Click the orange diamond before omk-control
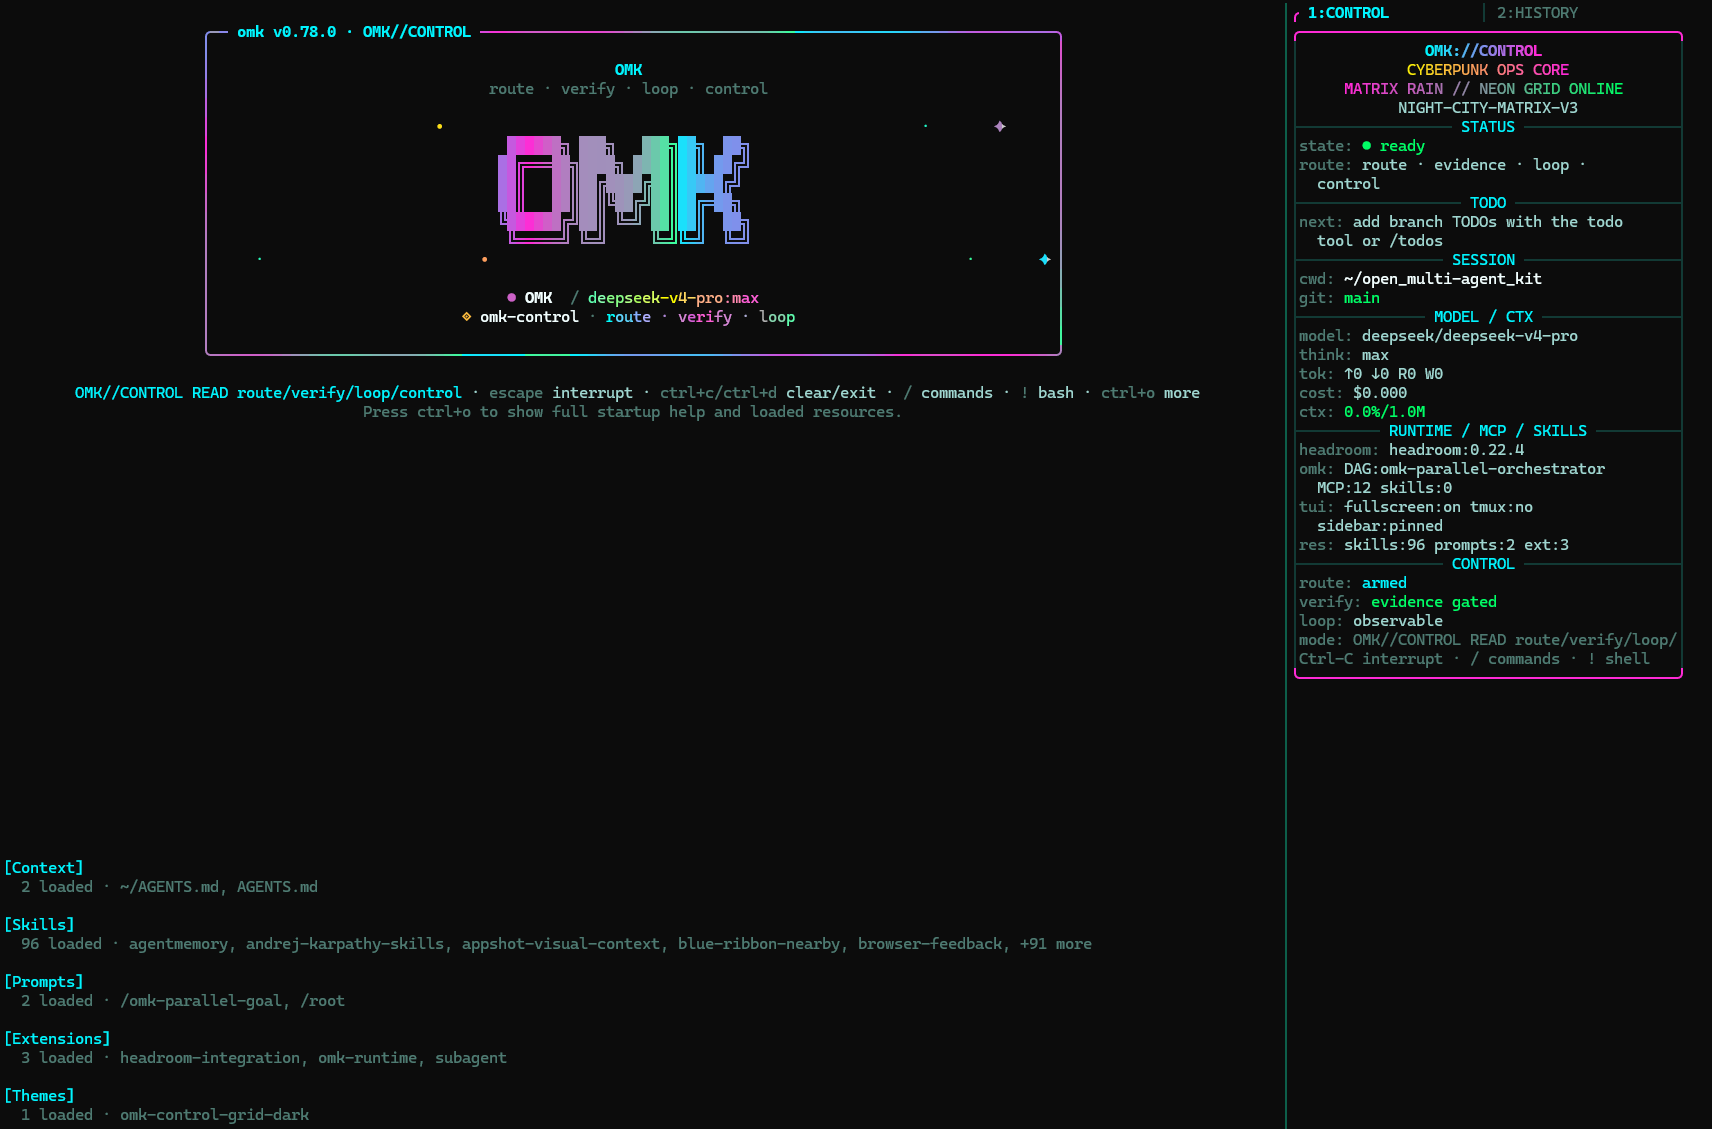This screenshot has height=1129, width=1712. (x=466, y=317)
